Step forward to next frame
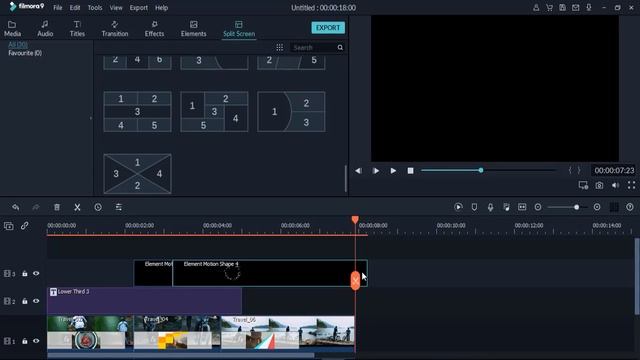640x360 pixels. [376, 171]
